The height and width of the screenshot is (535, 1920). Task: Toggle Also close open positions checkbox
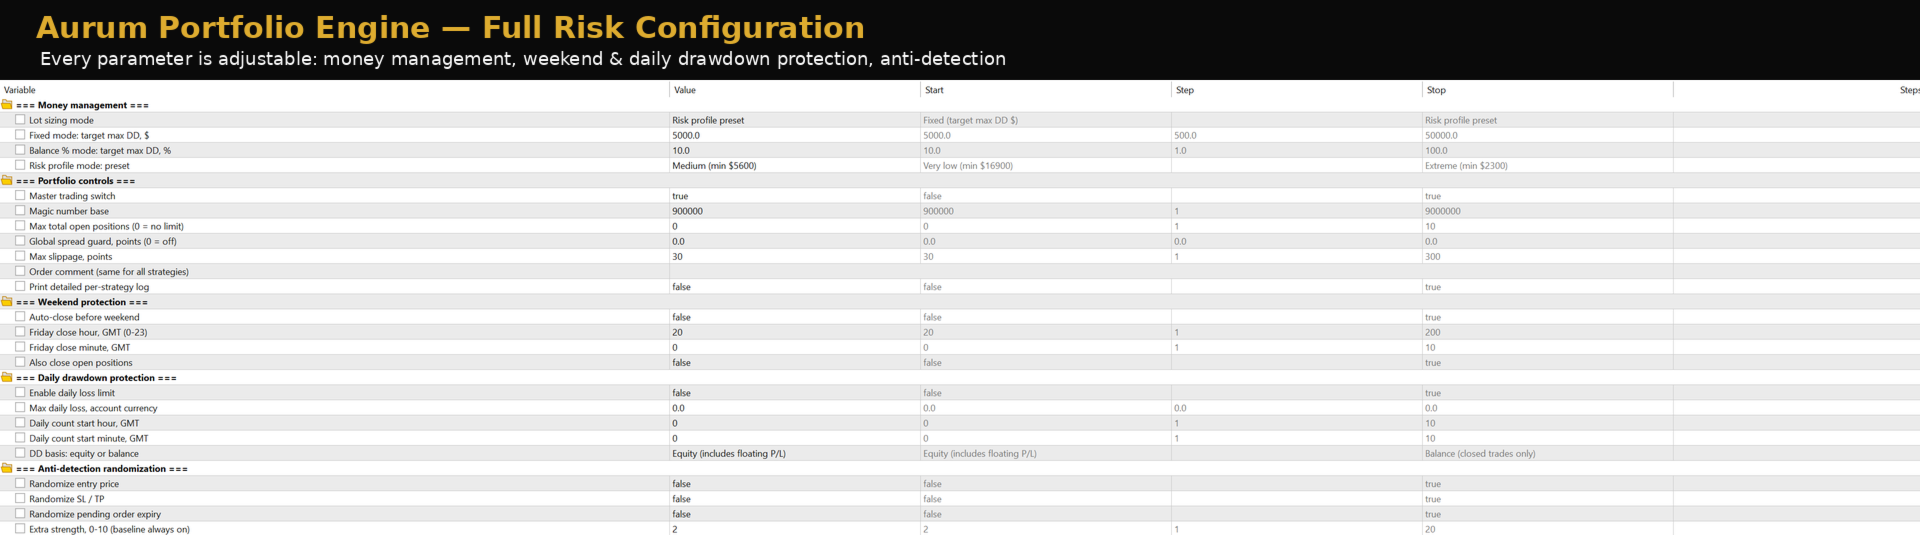coord(20,362)
